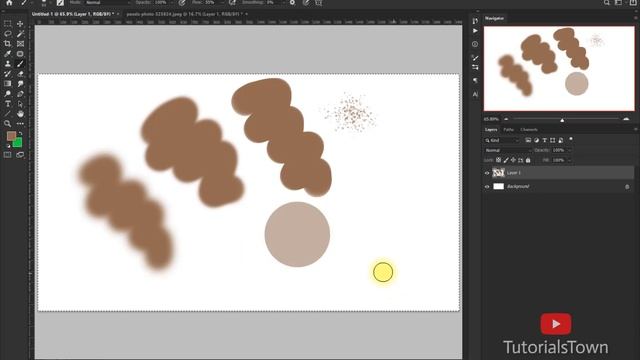This screenshot has width=640, height=360.
Task: Open the layer Opacity dropdown
Action: [x=561, y=150]
